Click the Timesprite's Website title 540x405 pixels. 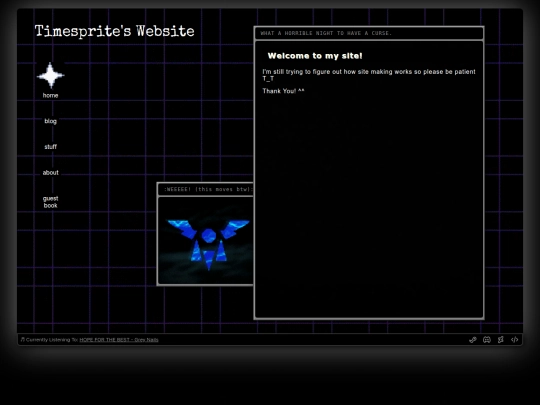tap(114, 31)
